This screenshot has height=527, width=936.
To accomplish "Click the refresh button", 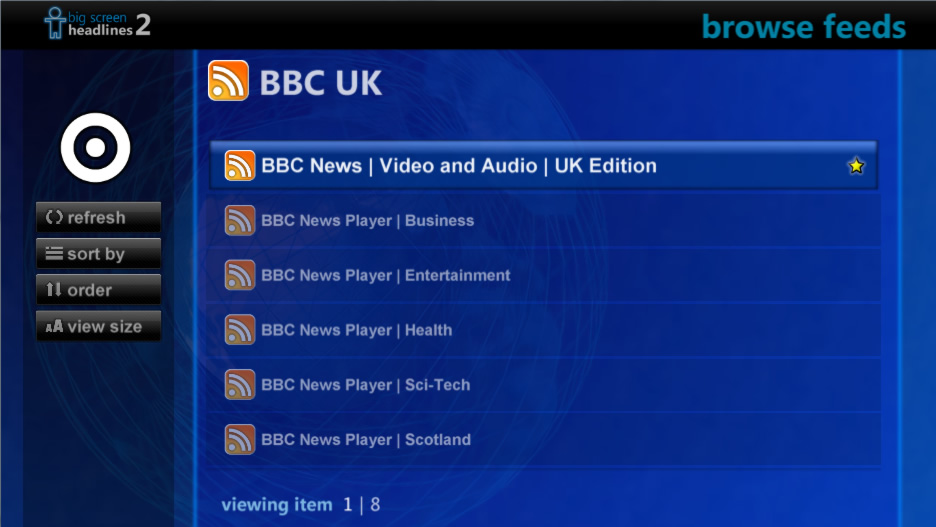I will coord(98,217).
